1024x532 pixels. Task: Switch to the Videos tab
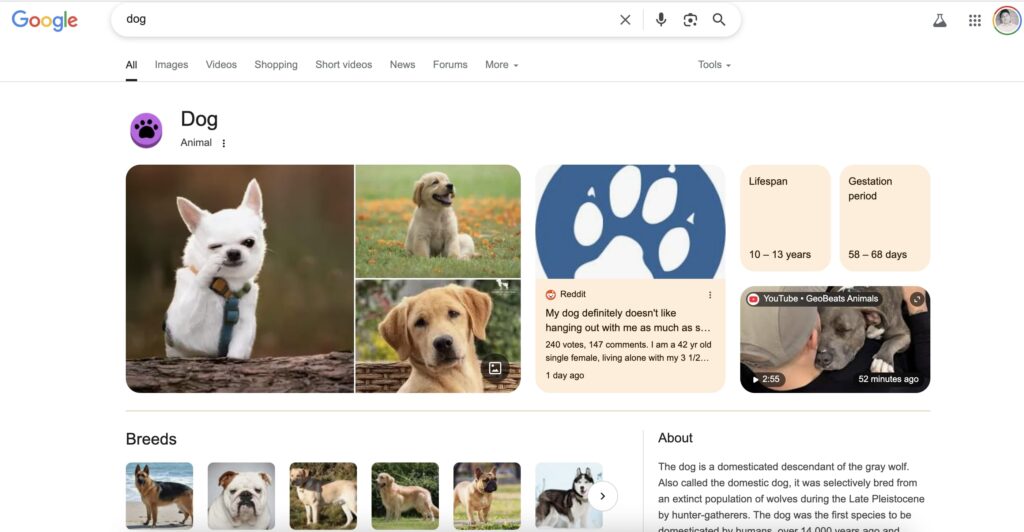221,65
